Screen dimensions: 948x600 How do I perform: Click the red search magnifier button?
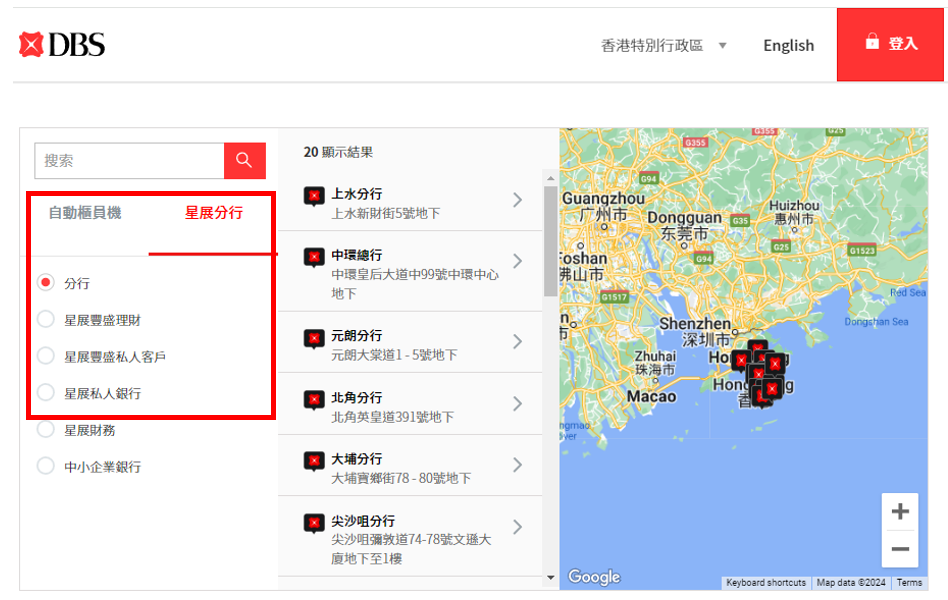point(244,160)
